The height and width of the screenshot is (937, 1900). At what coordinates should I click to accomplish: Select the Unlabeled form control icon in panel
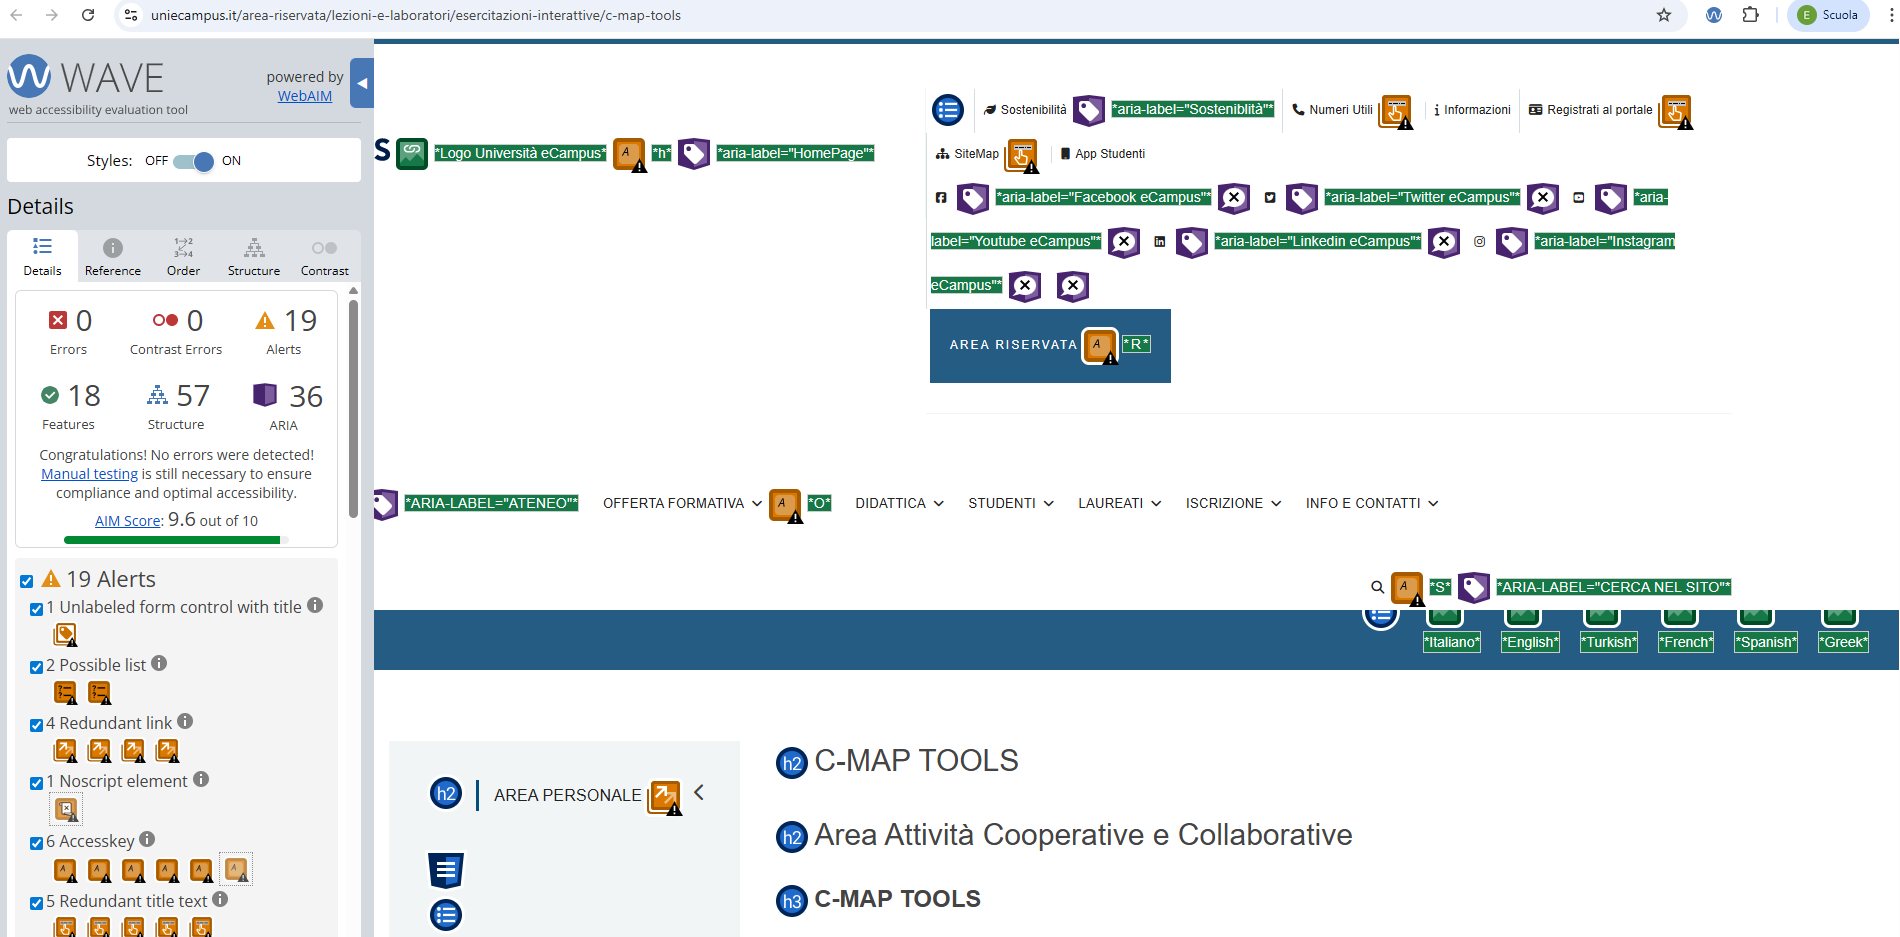point(66,635)
